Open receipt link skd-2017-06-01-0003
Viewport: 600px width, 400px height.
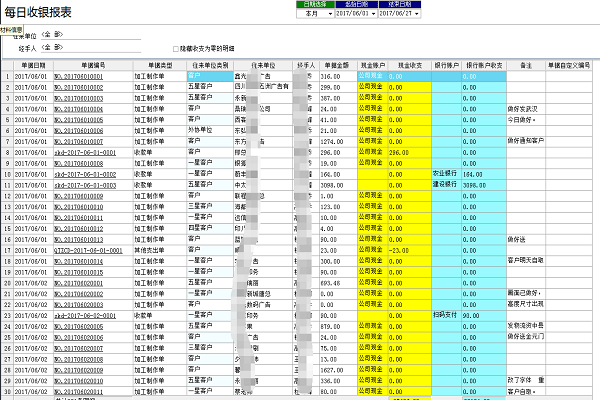coord(83,184)
